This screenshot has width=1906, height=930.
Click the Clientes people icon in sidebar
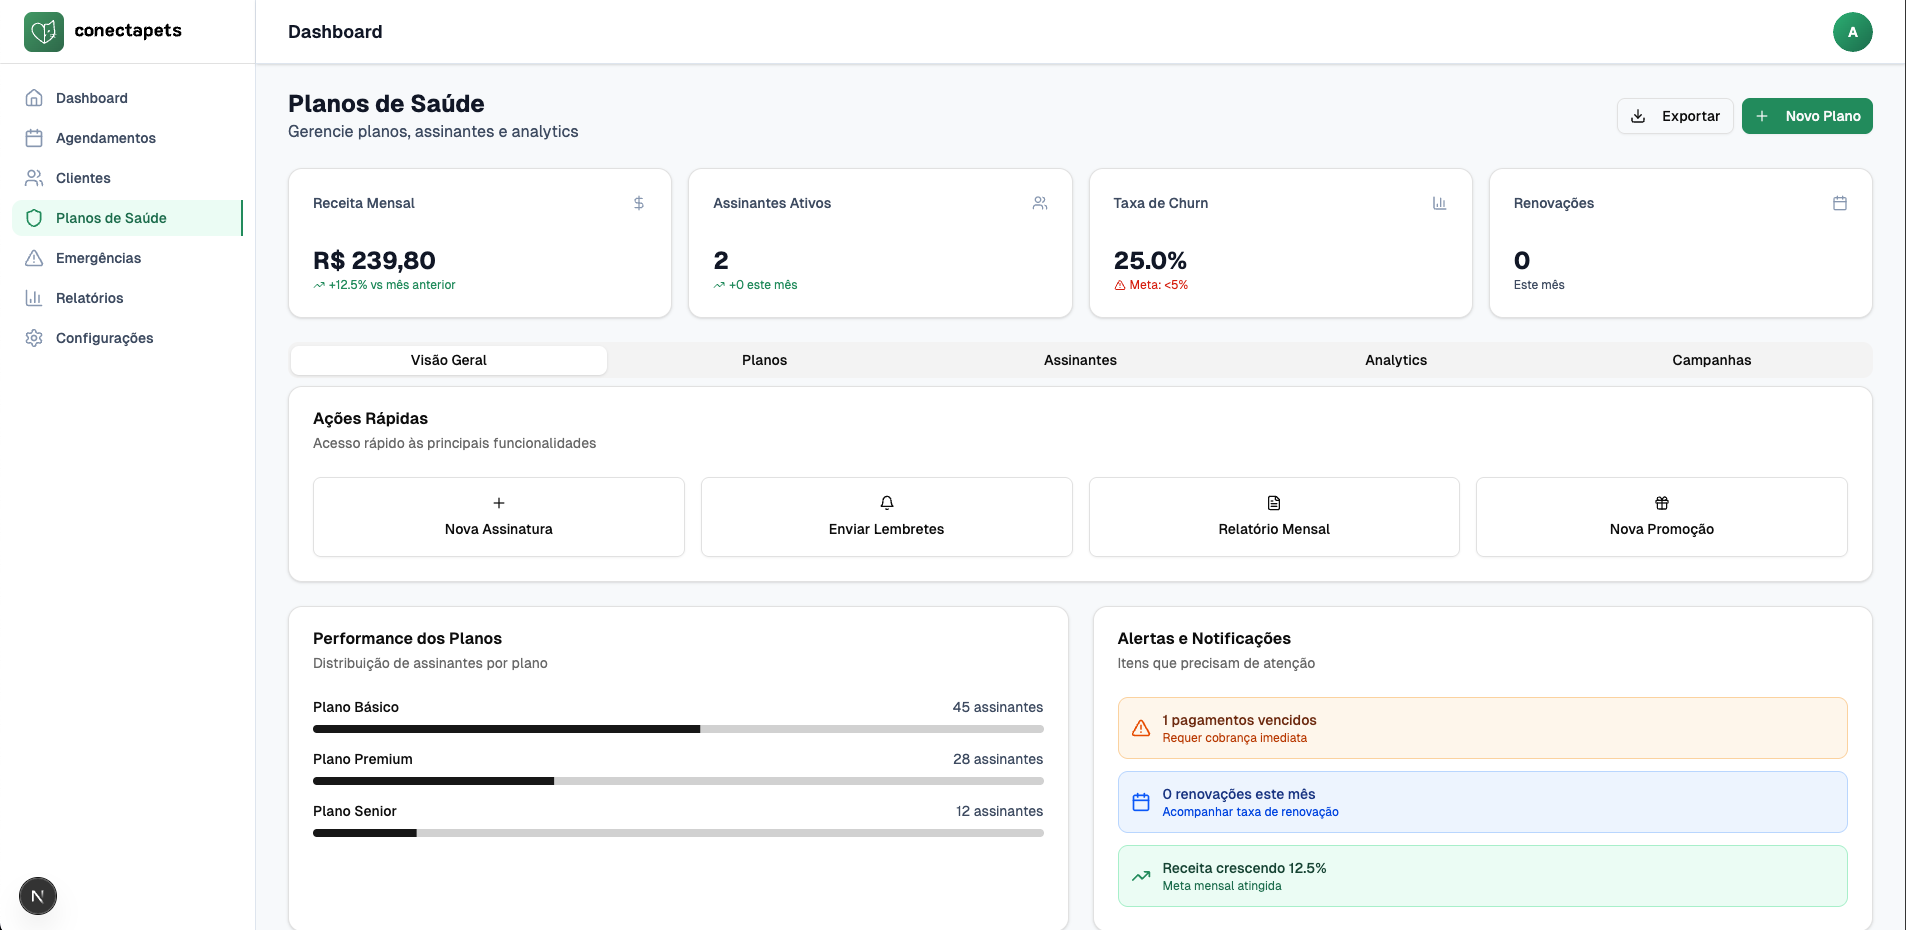point(34,178)
